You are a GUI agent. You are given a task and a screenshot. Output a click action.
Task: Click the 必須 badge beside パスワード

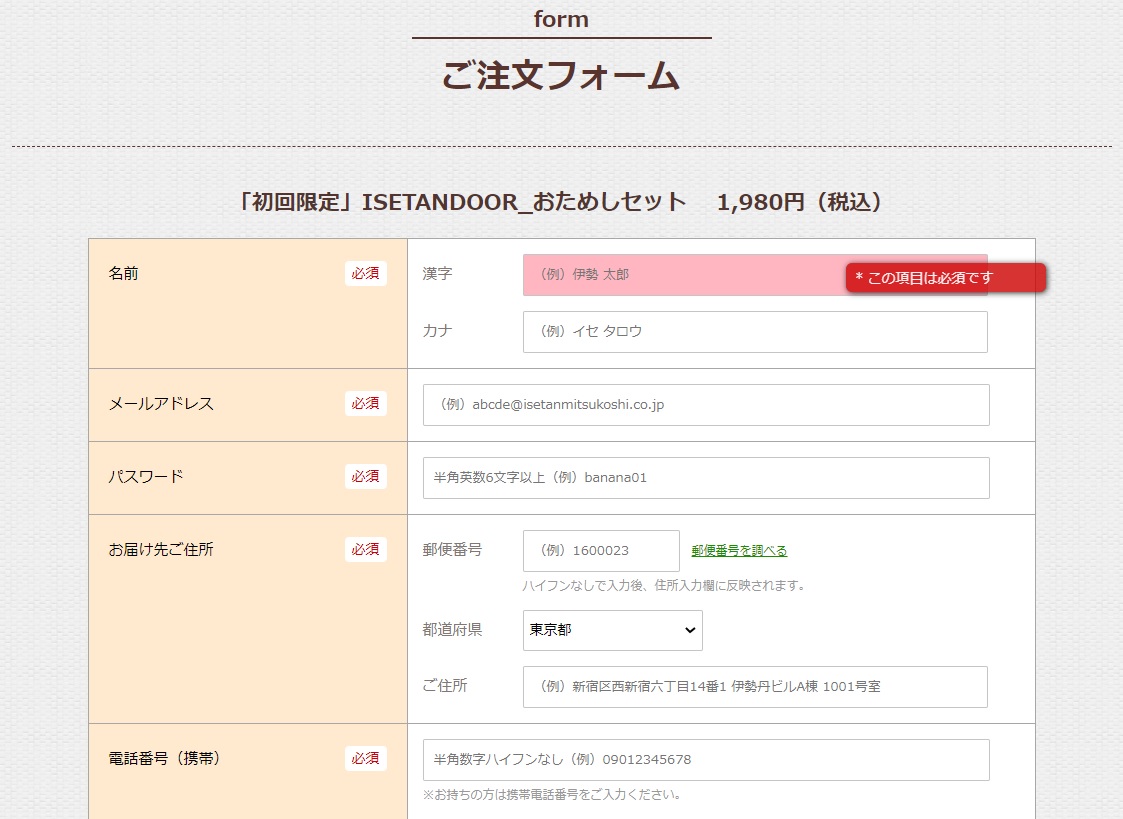coord(365,477)
